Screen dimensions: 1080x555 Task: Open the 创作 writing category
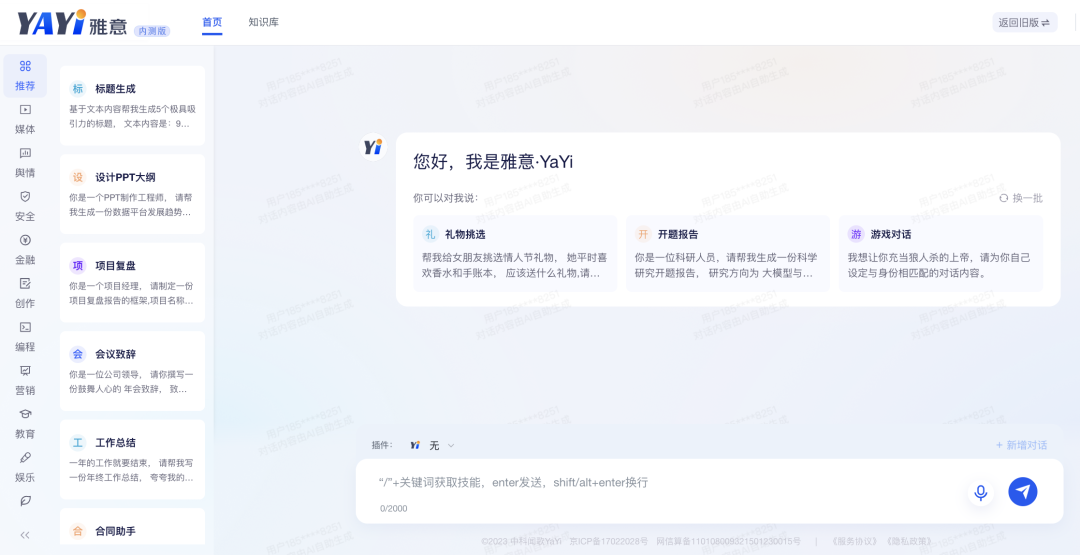25,293
